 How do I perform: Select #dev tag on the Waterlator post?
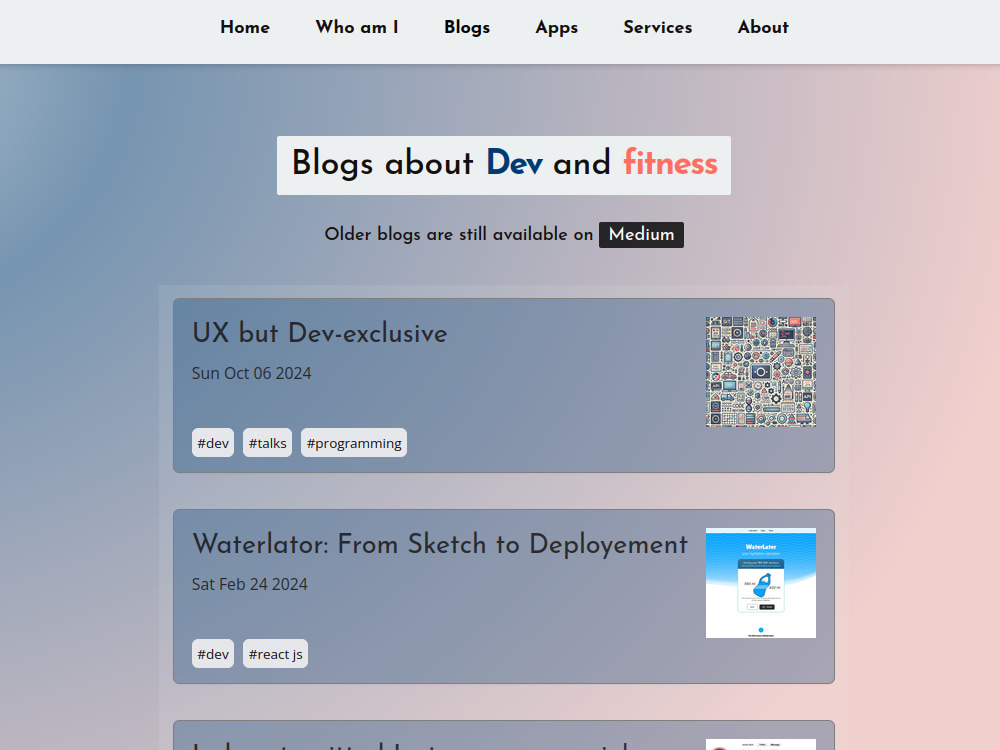tap(213, 654)
